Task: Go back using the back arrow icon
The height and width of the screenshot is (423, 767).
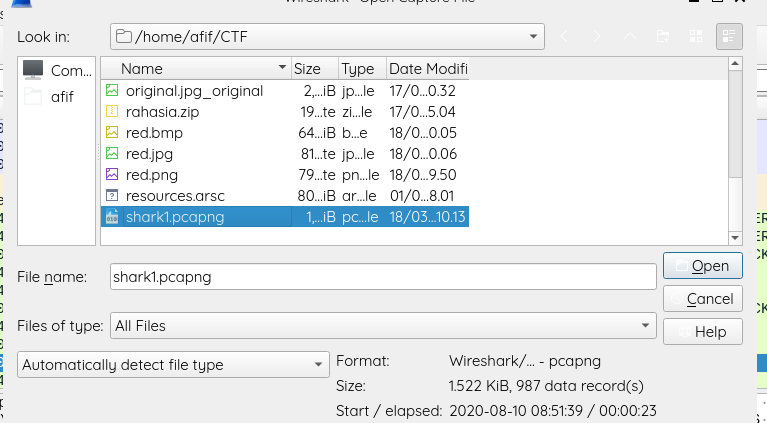Action: [x=564, y=36]
